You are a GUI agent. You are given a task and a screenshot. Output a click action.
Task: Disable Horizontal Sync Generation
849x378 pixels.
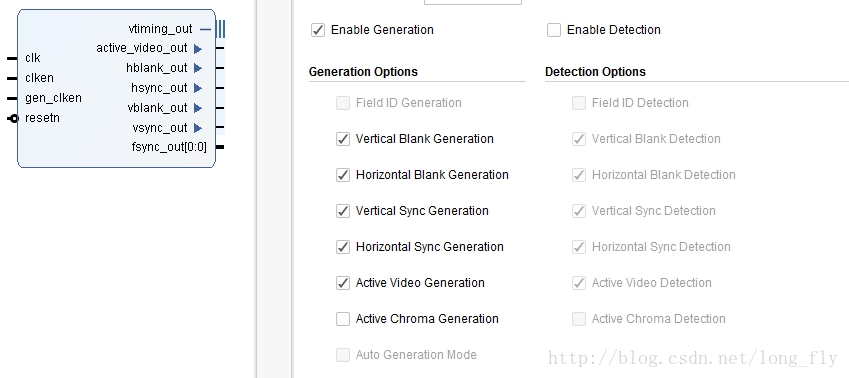[x=343, y=247]
